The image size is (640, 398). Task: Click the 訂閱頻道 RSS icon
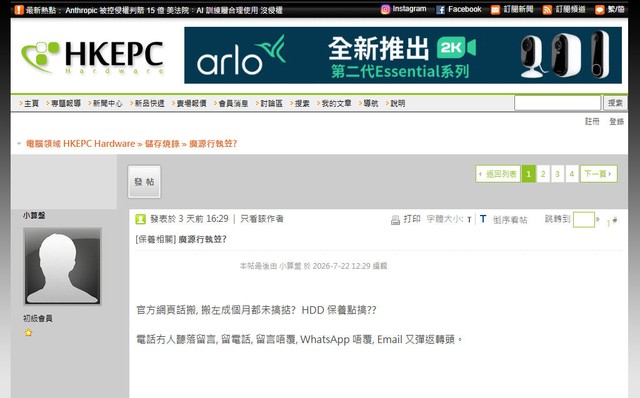(x=547, y=10)
